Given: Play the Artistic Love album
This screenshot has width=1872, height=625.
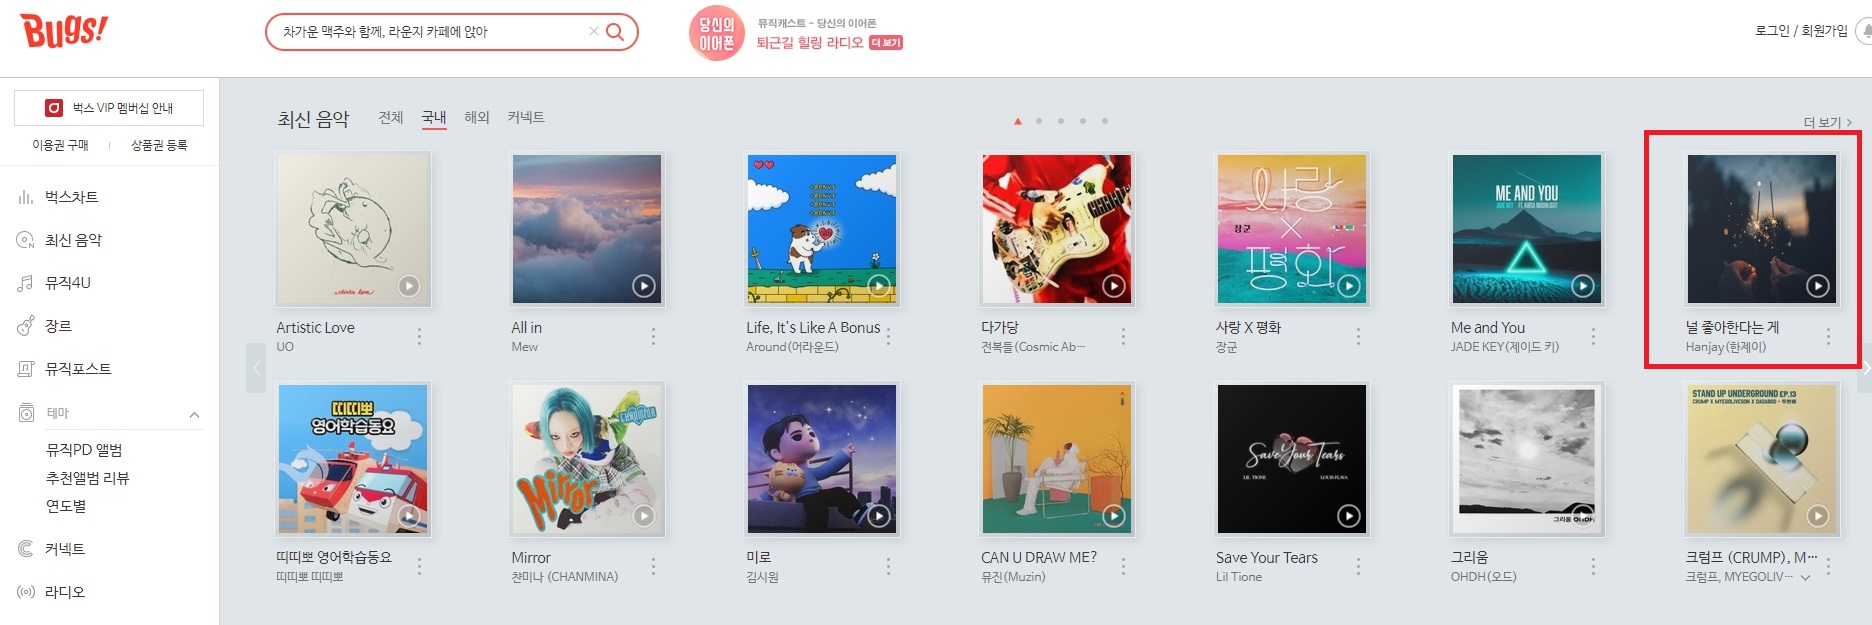Looking at the screenshot, I should point(409,286).
